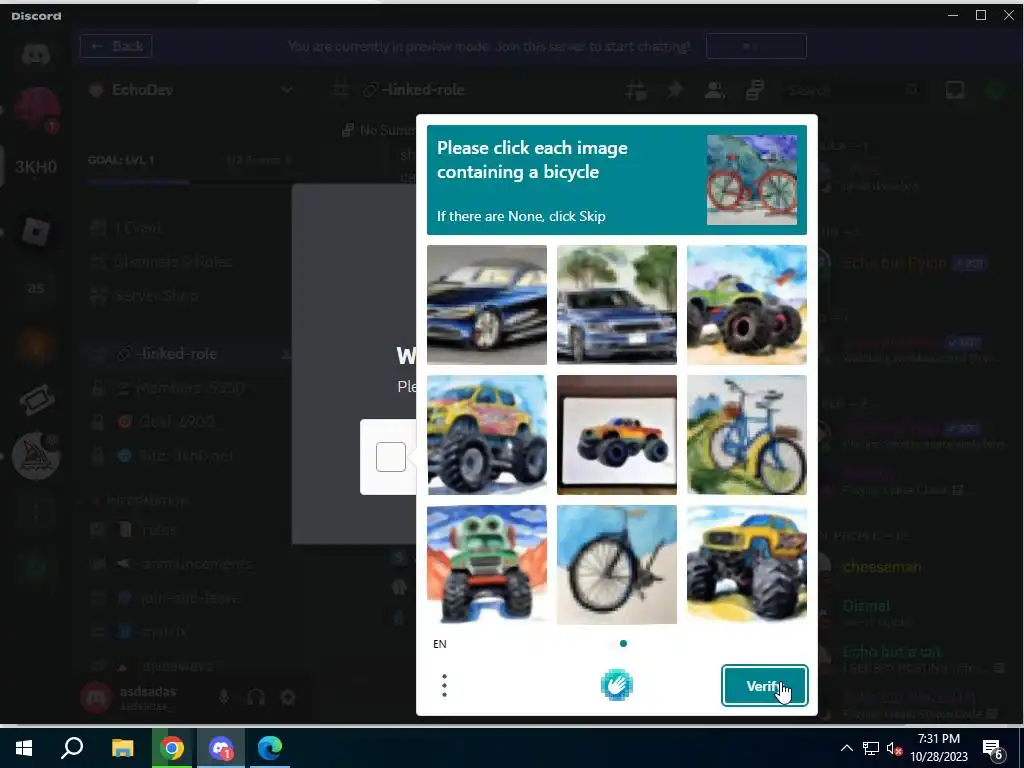Open the 'as' server icon
Image resolution: width=1024 pixels, height=768 pixels.
tap(36, 287)
